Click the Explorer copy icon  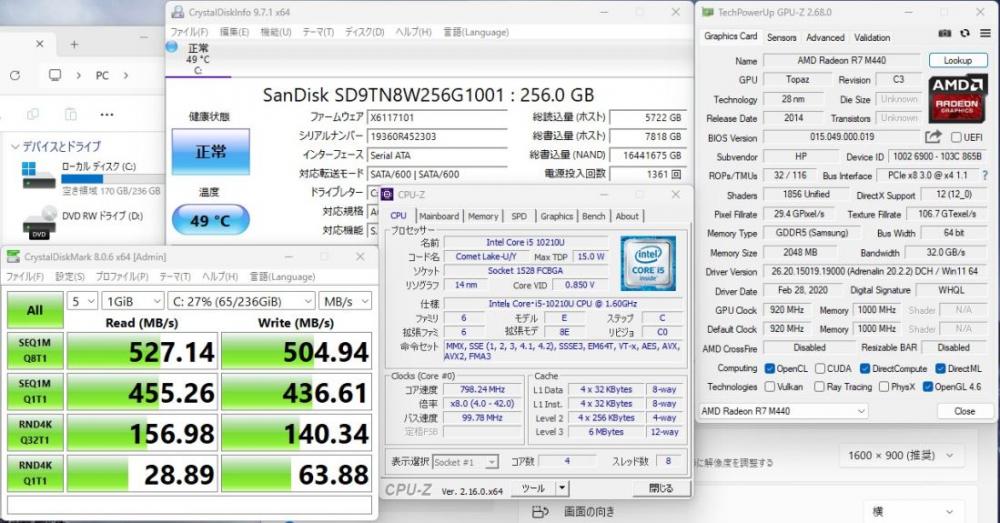point(33,114)
